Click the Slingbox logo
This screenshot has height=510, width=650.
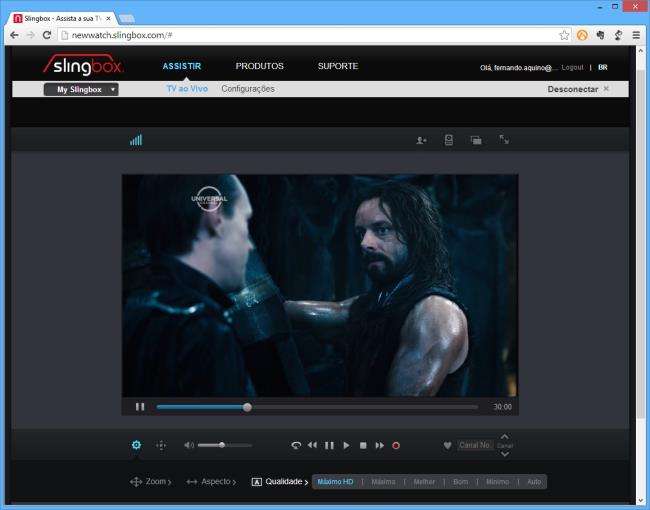pos(83,66)
